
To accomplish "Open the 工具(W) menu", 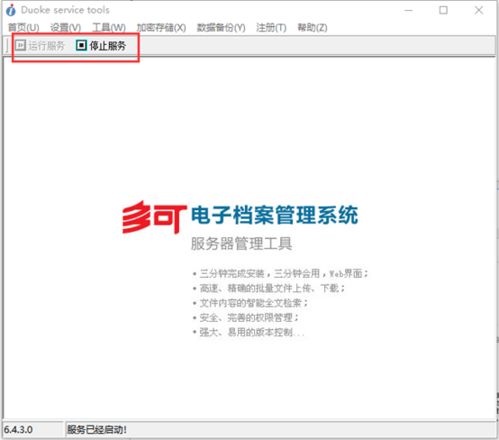I will pos(109,28).
